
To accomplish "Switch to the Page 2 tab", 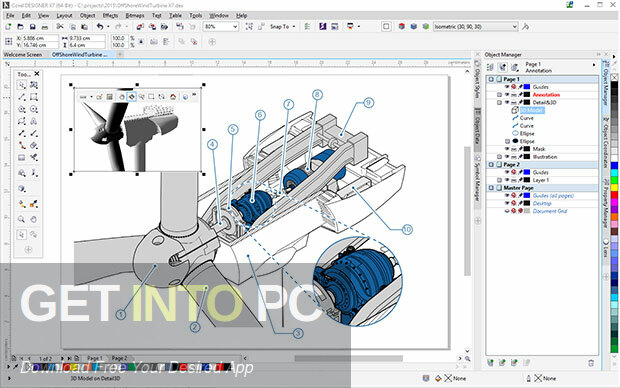I will [119, 358].
